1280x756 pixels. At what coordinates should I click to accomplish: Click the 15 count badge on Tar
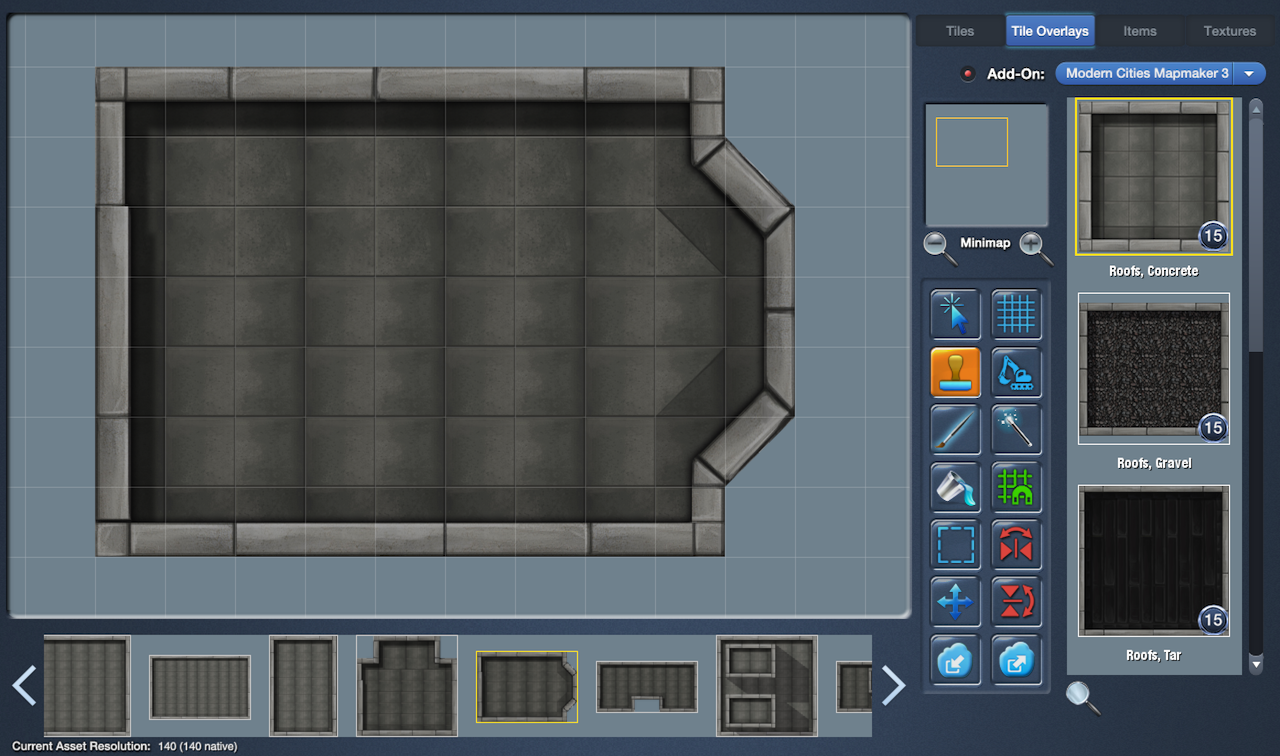(1213, 620)
